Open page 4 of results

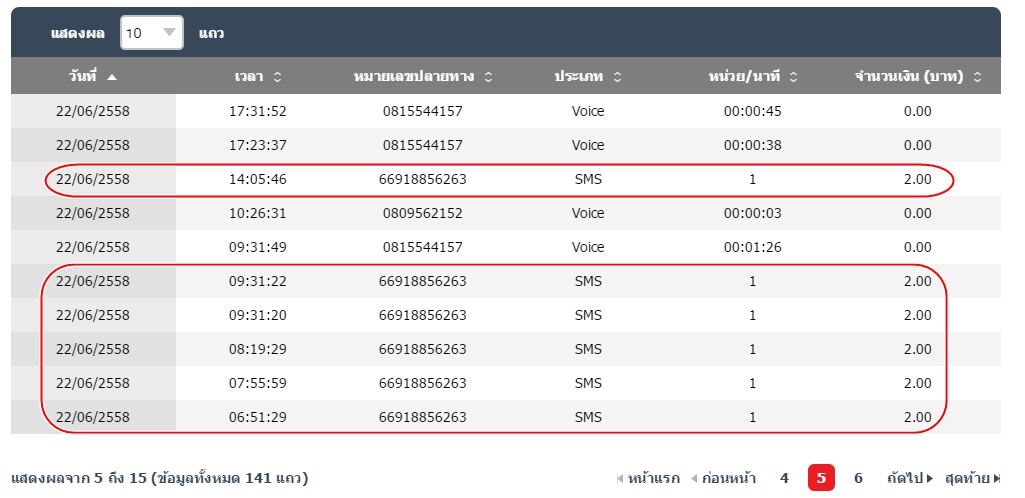tap(784, 478)
